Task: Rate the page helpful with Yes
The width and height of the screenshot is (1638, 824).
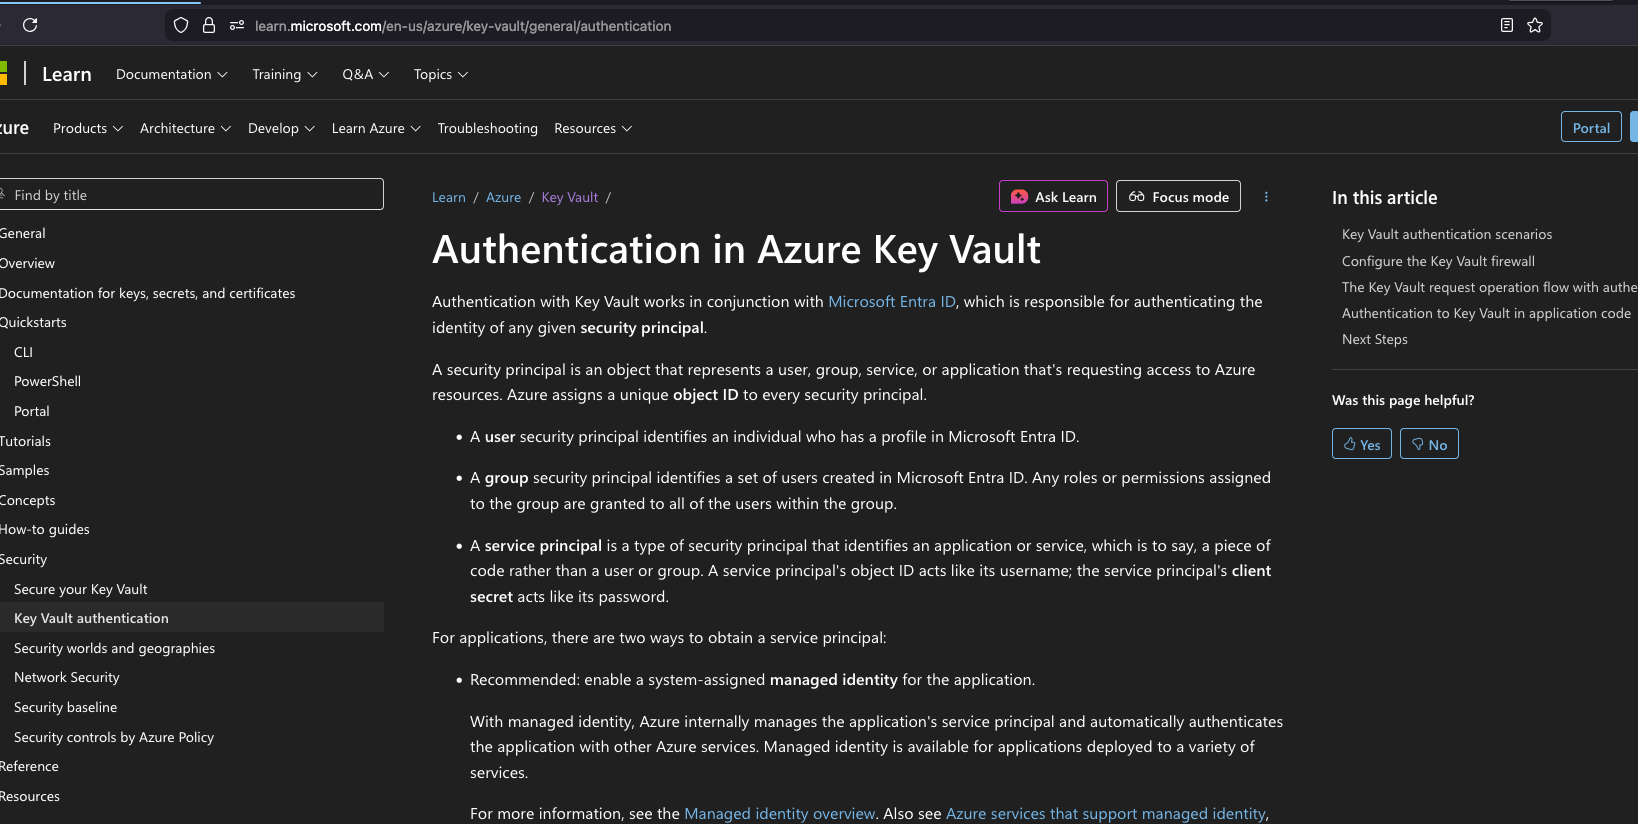Action: pos(1361,444)
